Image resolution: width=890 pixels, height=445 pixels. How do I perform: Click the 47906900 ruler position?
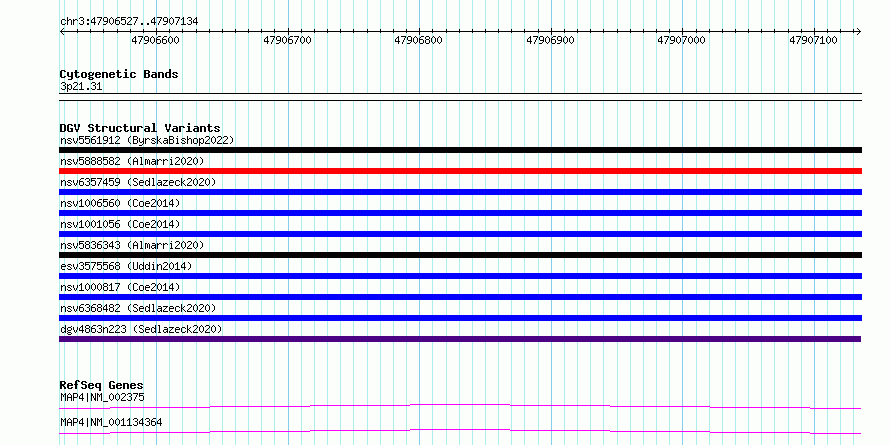point(550,40)
